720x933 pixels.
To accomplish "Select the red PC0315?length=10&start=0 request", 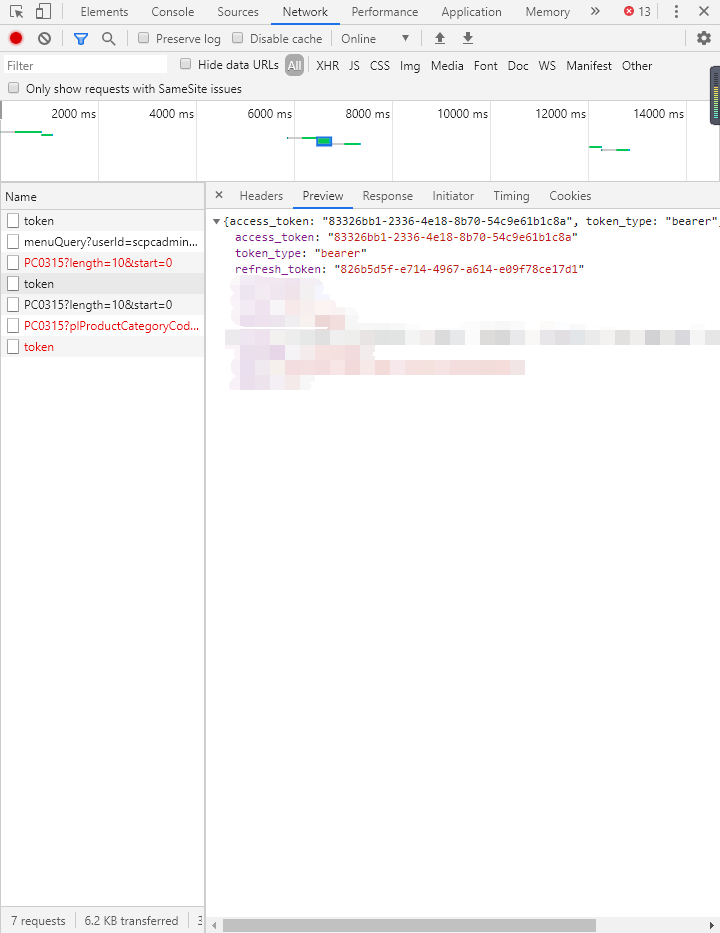I will click(x=102, y=262).
